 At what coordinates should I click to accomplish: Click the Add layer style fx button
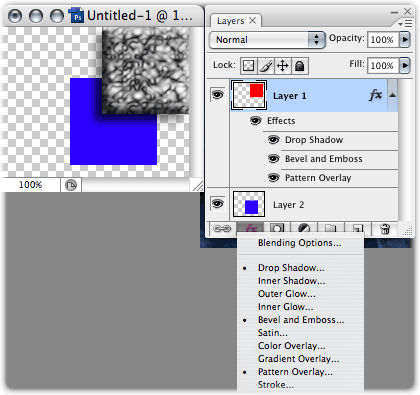coord(251,229)
